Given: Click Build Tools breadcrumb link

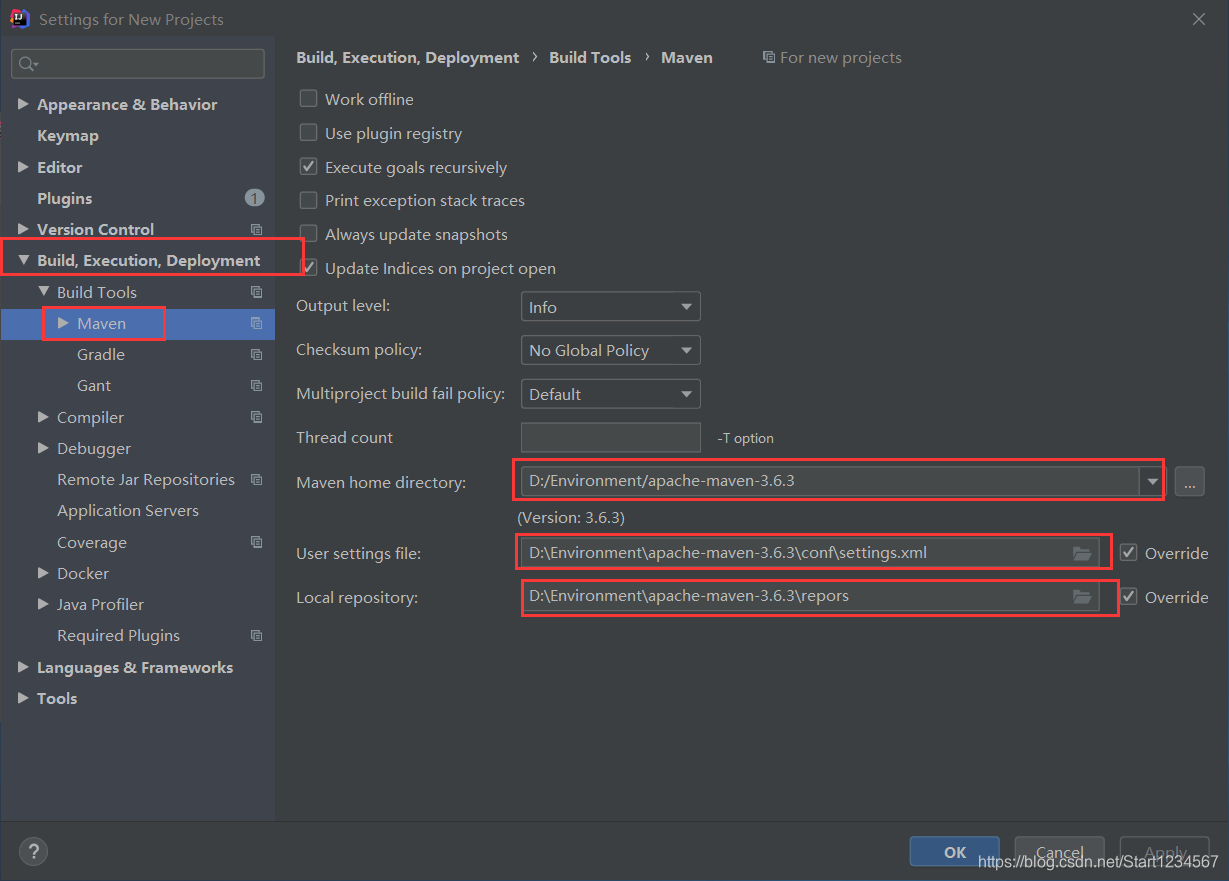Looking at the screenshot, I should (590, 58).
